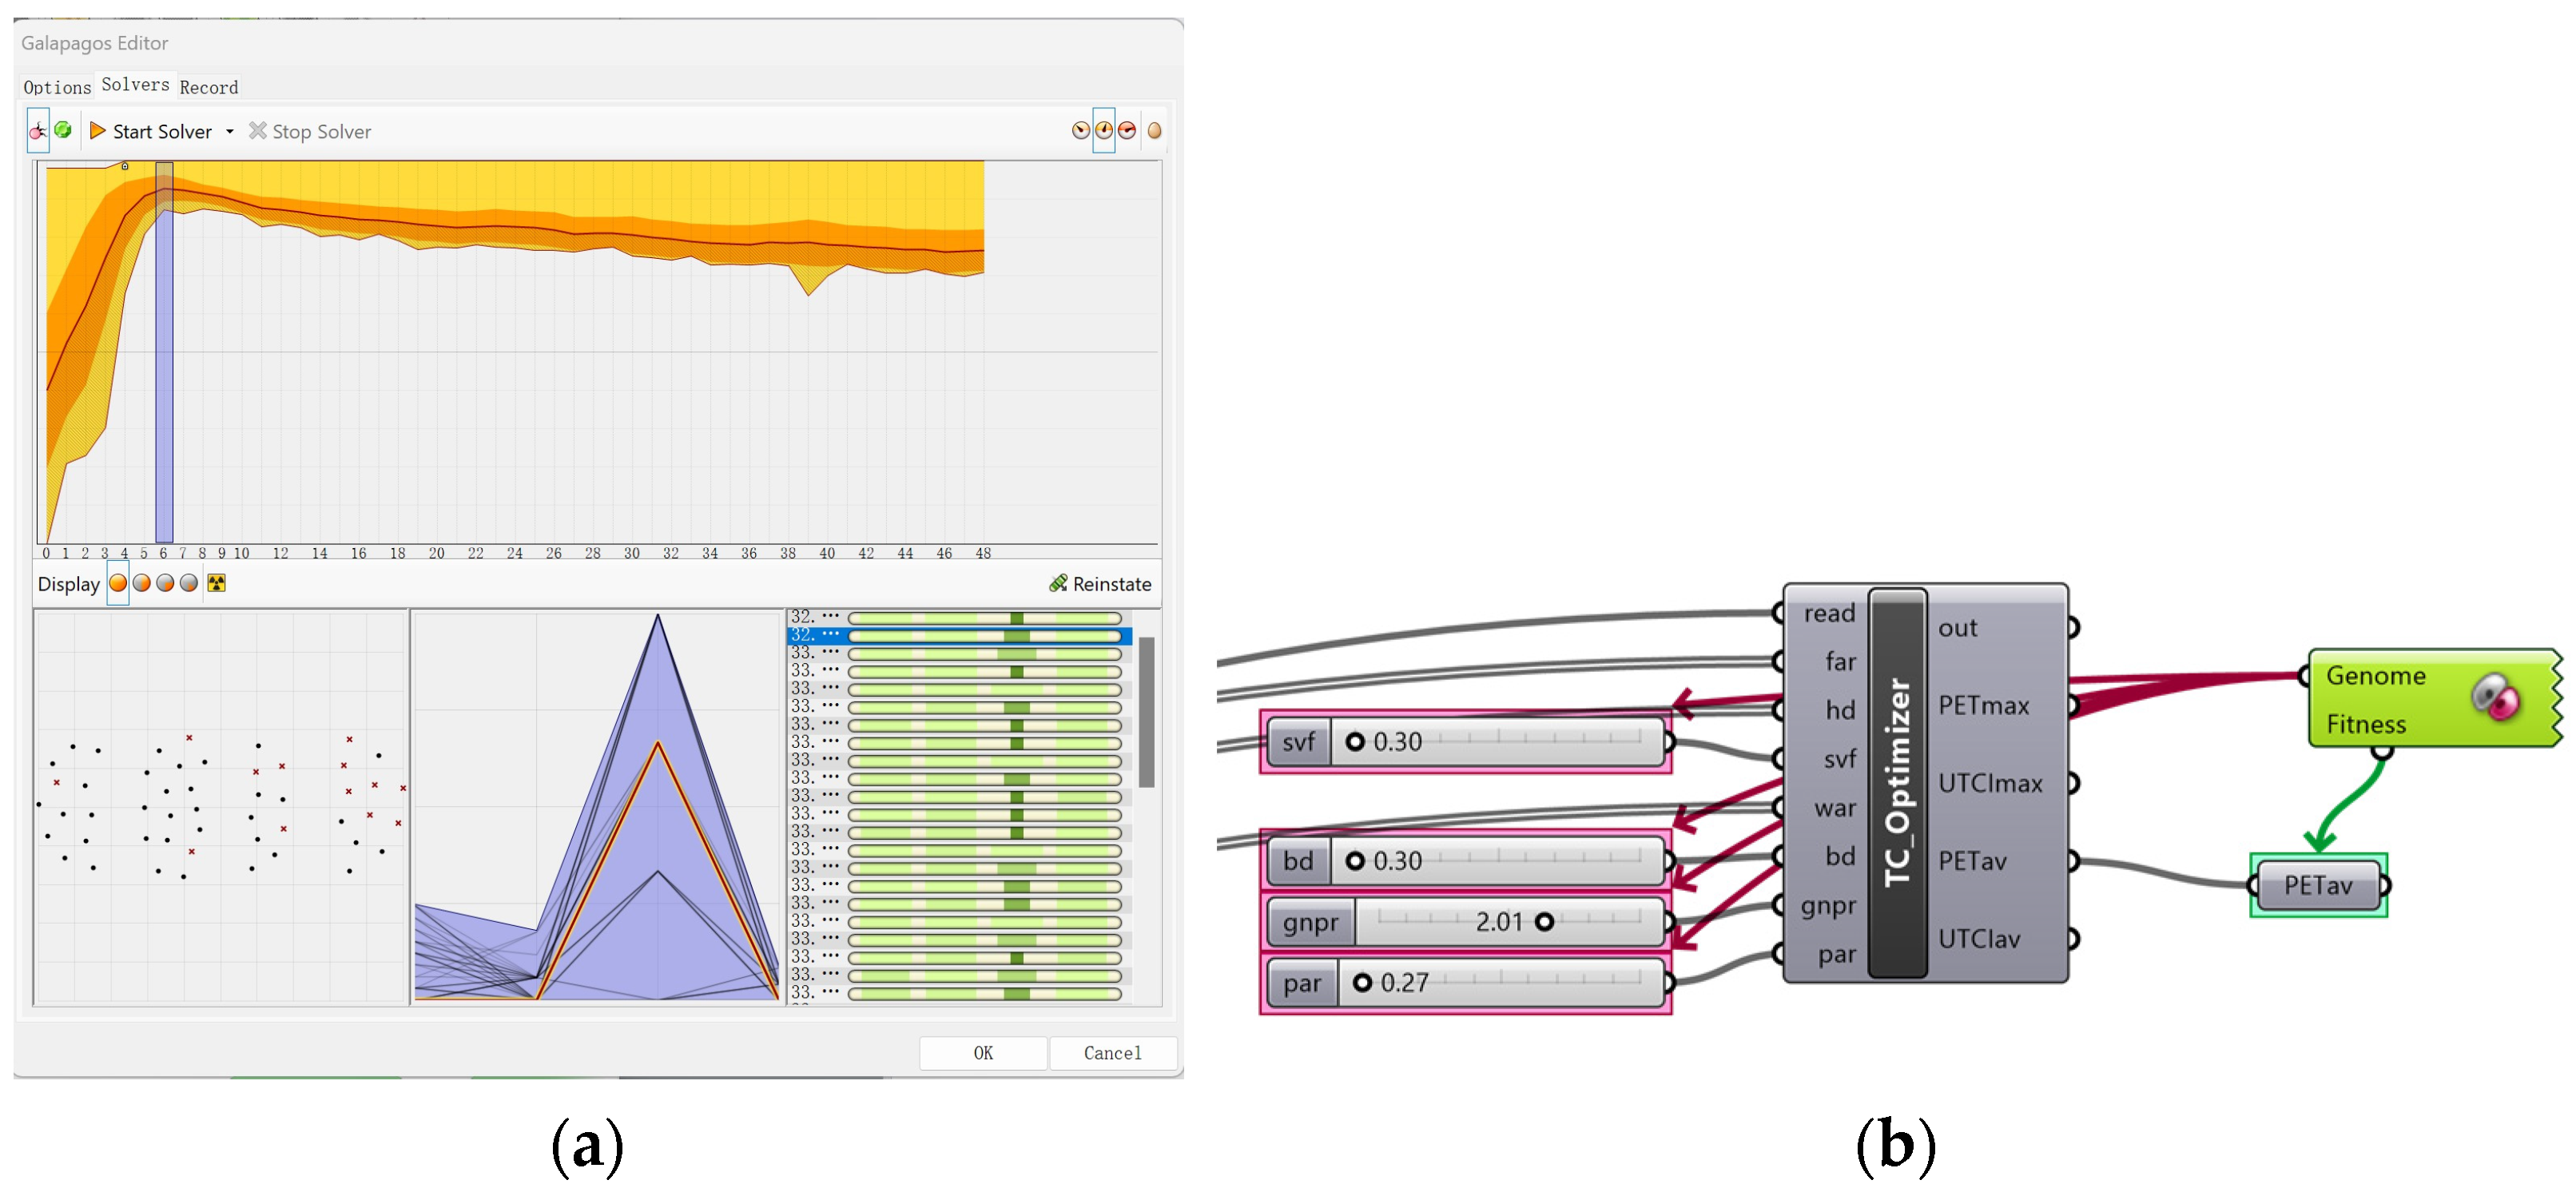The image size is (2576, 1192).
Task: Click the Galapagos icon on Genome component
Action: click(x=2496, y=697)
